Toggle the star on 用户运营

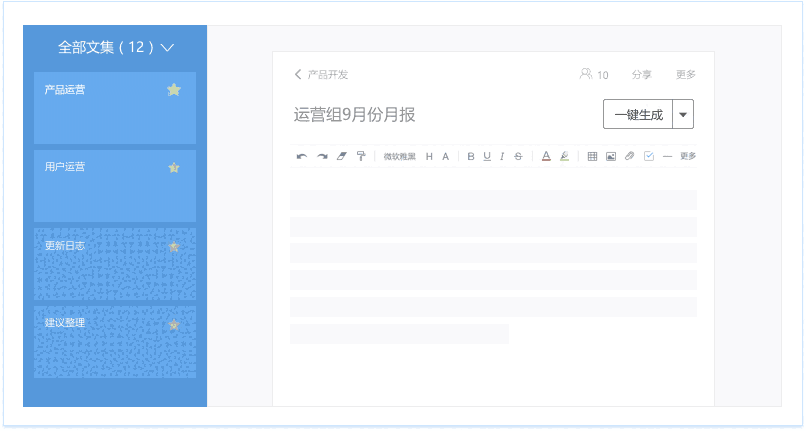click(x=174, y=168)
